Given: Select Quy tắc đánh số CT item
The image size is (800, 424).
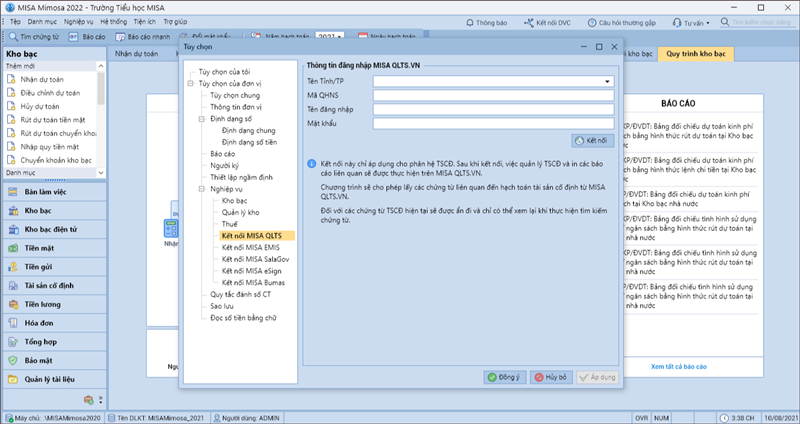Looking at the screenshot, I should pos(241,294).
